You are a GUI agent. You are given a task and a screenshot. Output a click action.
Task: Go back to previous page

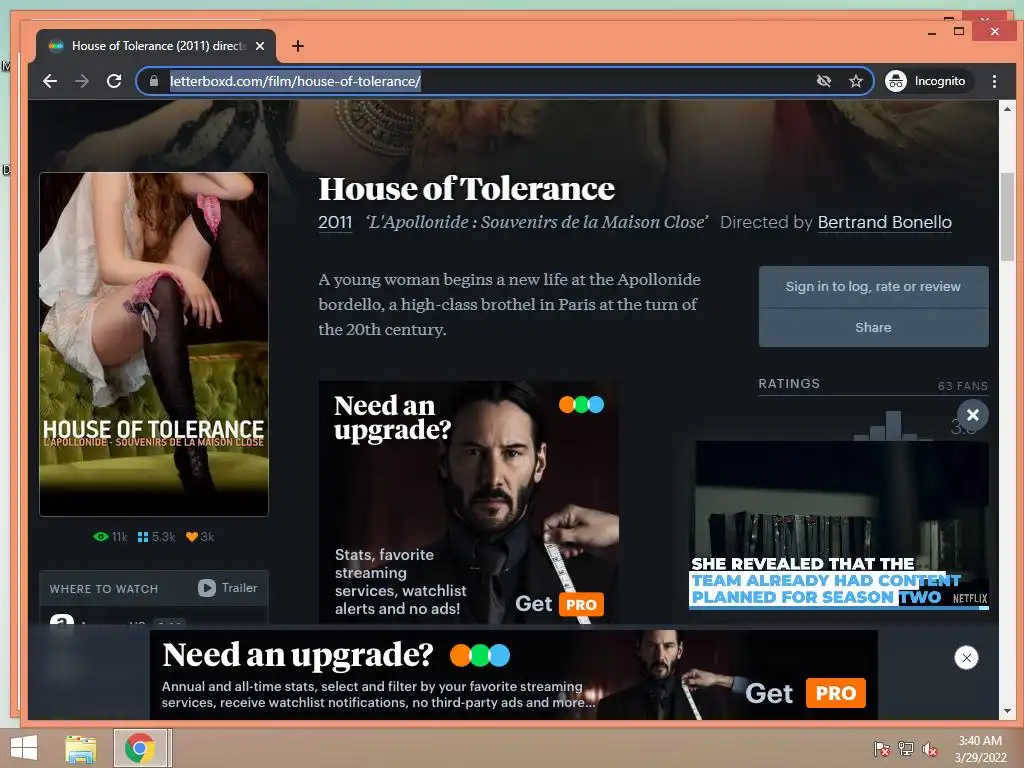coord(50,81)
